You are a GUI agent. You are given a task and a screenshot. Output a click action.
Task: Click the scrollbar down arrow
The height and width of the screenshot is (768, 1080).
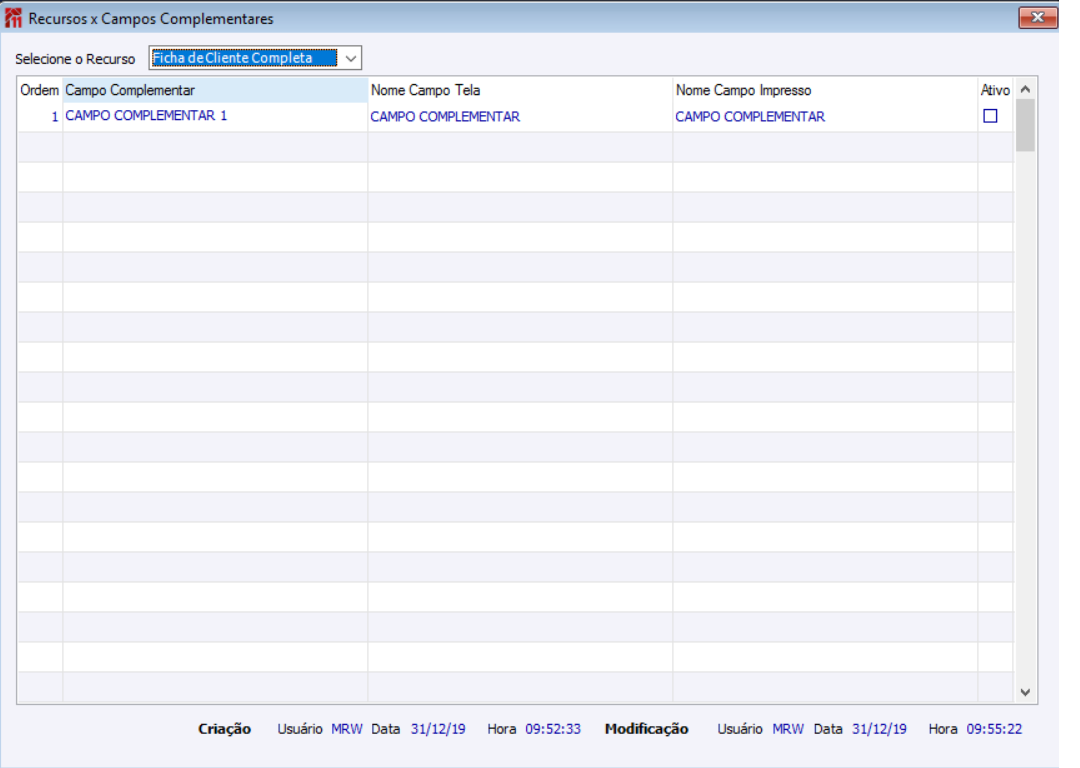click(1025, 692)
